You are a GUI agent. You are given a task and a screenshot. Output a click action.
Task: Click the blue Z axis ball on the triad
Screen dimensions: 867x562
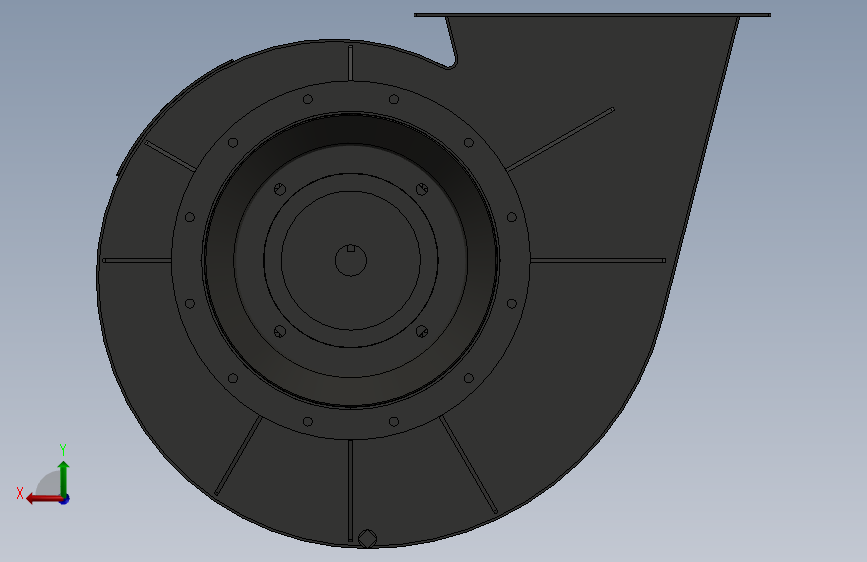tap(65, 500)
